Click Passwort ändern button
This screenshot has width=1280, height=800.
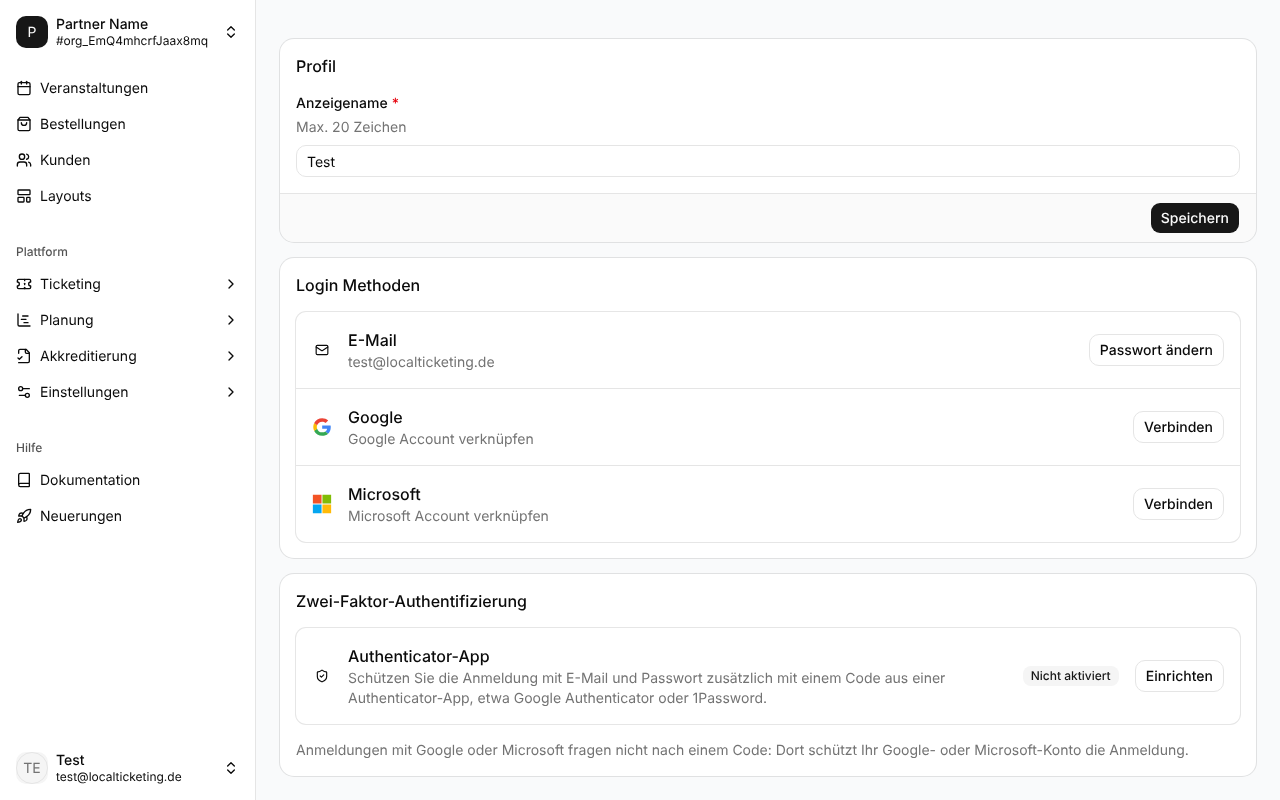1156,350
